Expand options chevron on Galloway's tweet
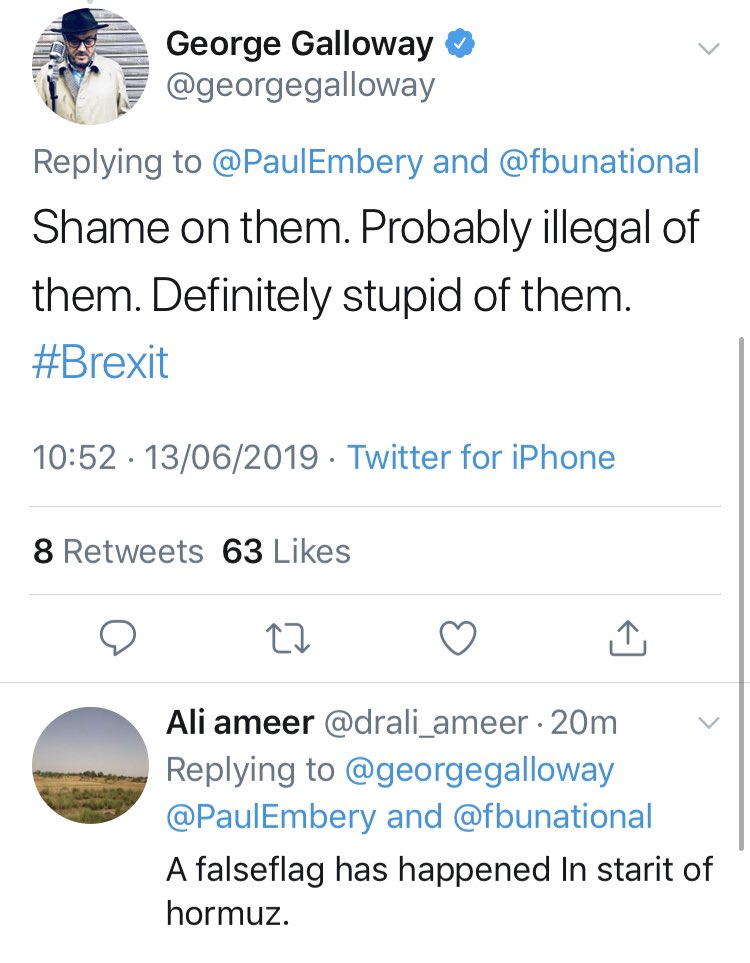This screenshot has width=750, height=963. click(x=708, y=48)
